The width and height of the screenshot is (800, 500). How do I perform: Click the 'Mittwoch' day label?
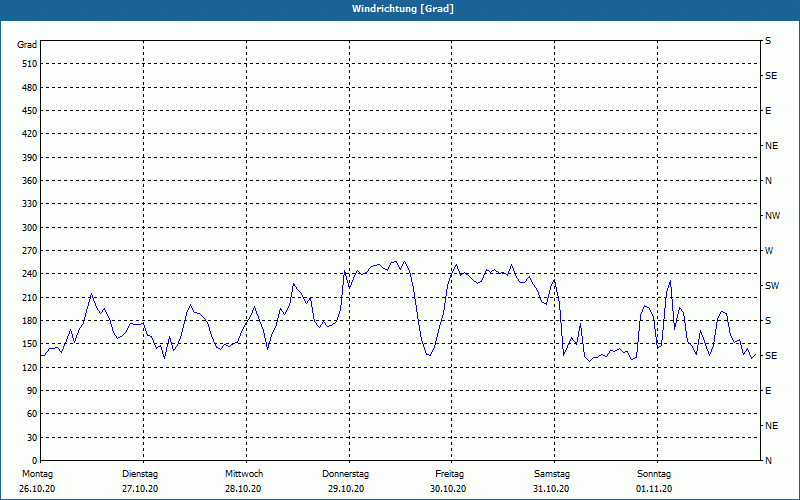[x=244, y=474]
